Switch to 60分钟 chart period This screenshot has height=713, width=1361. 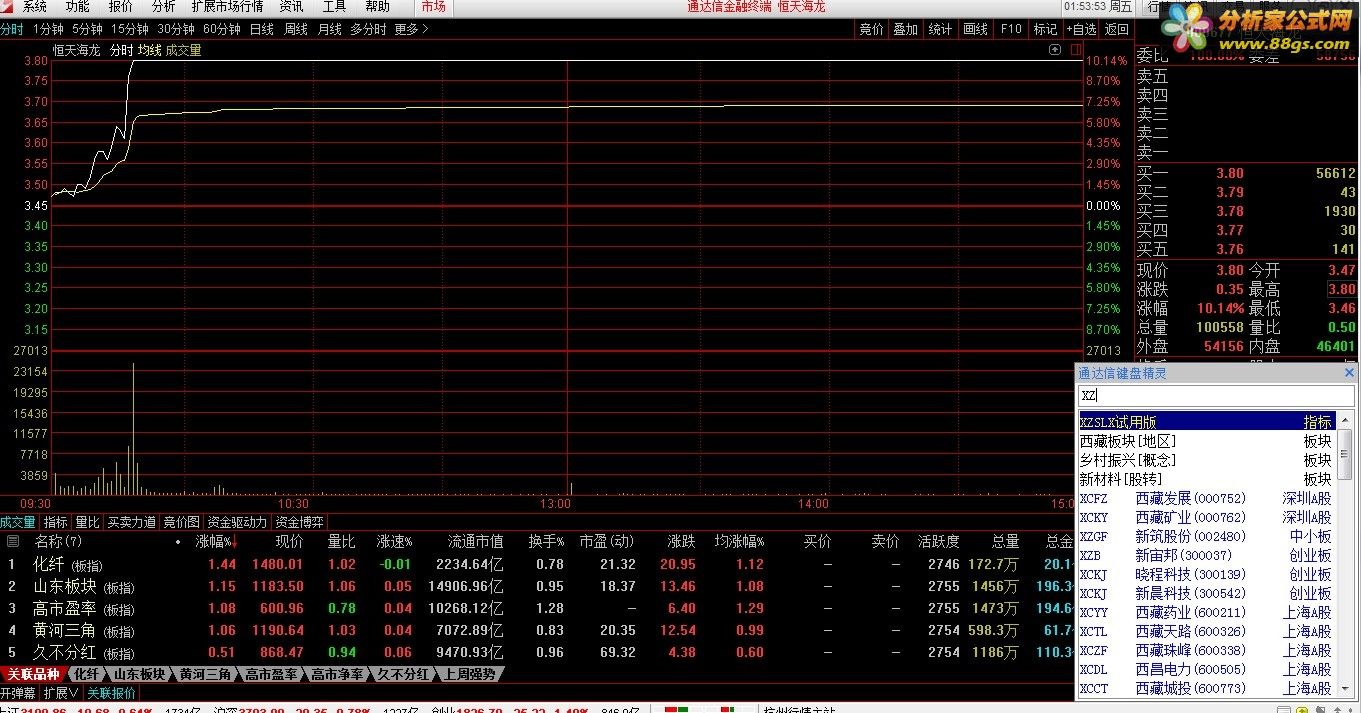click(x=222, y=29)
